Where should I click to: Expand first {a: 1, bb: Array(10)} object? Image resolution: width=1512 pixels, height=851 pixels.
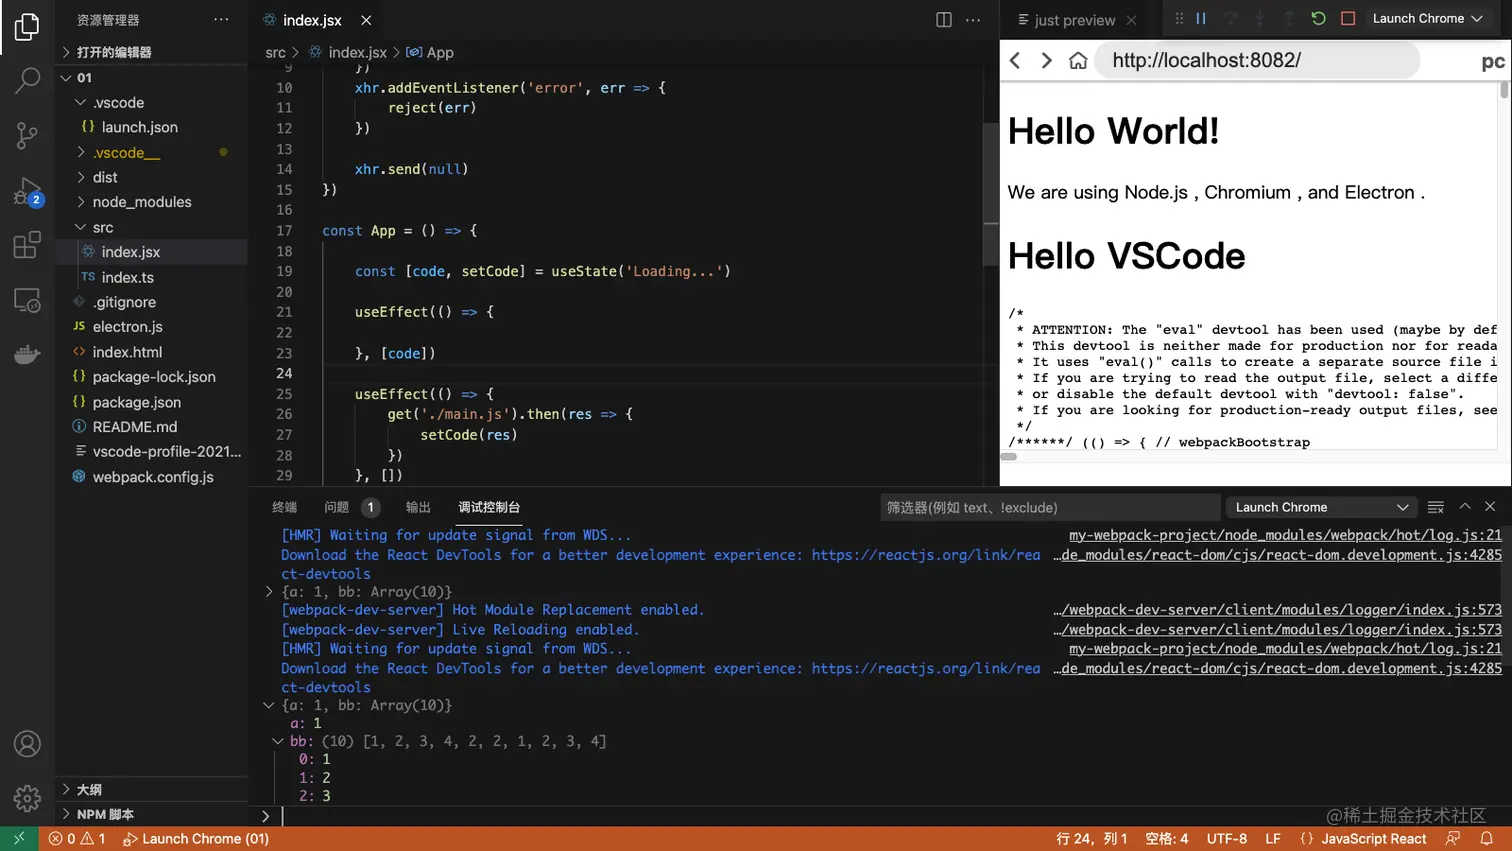(269, 592)
